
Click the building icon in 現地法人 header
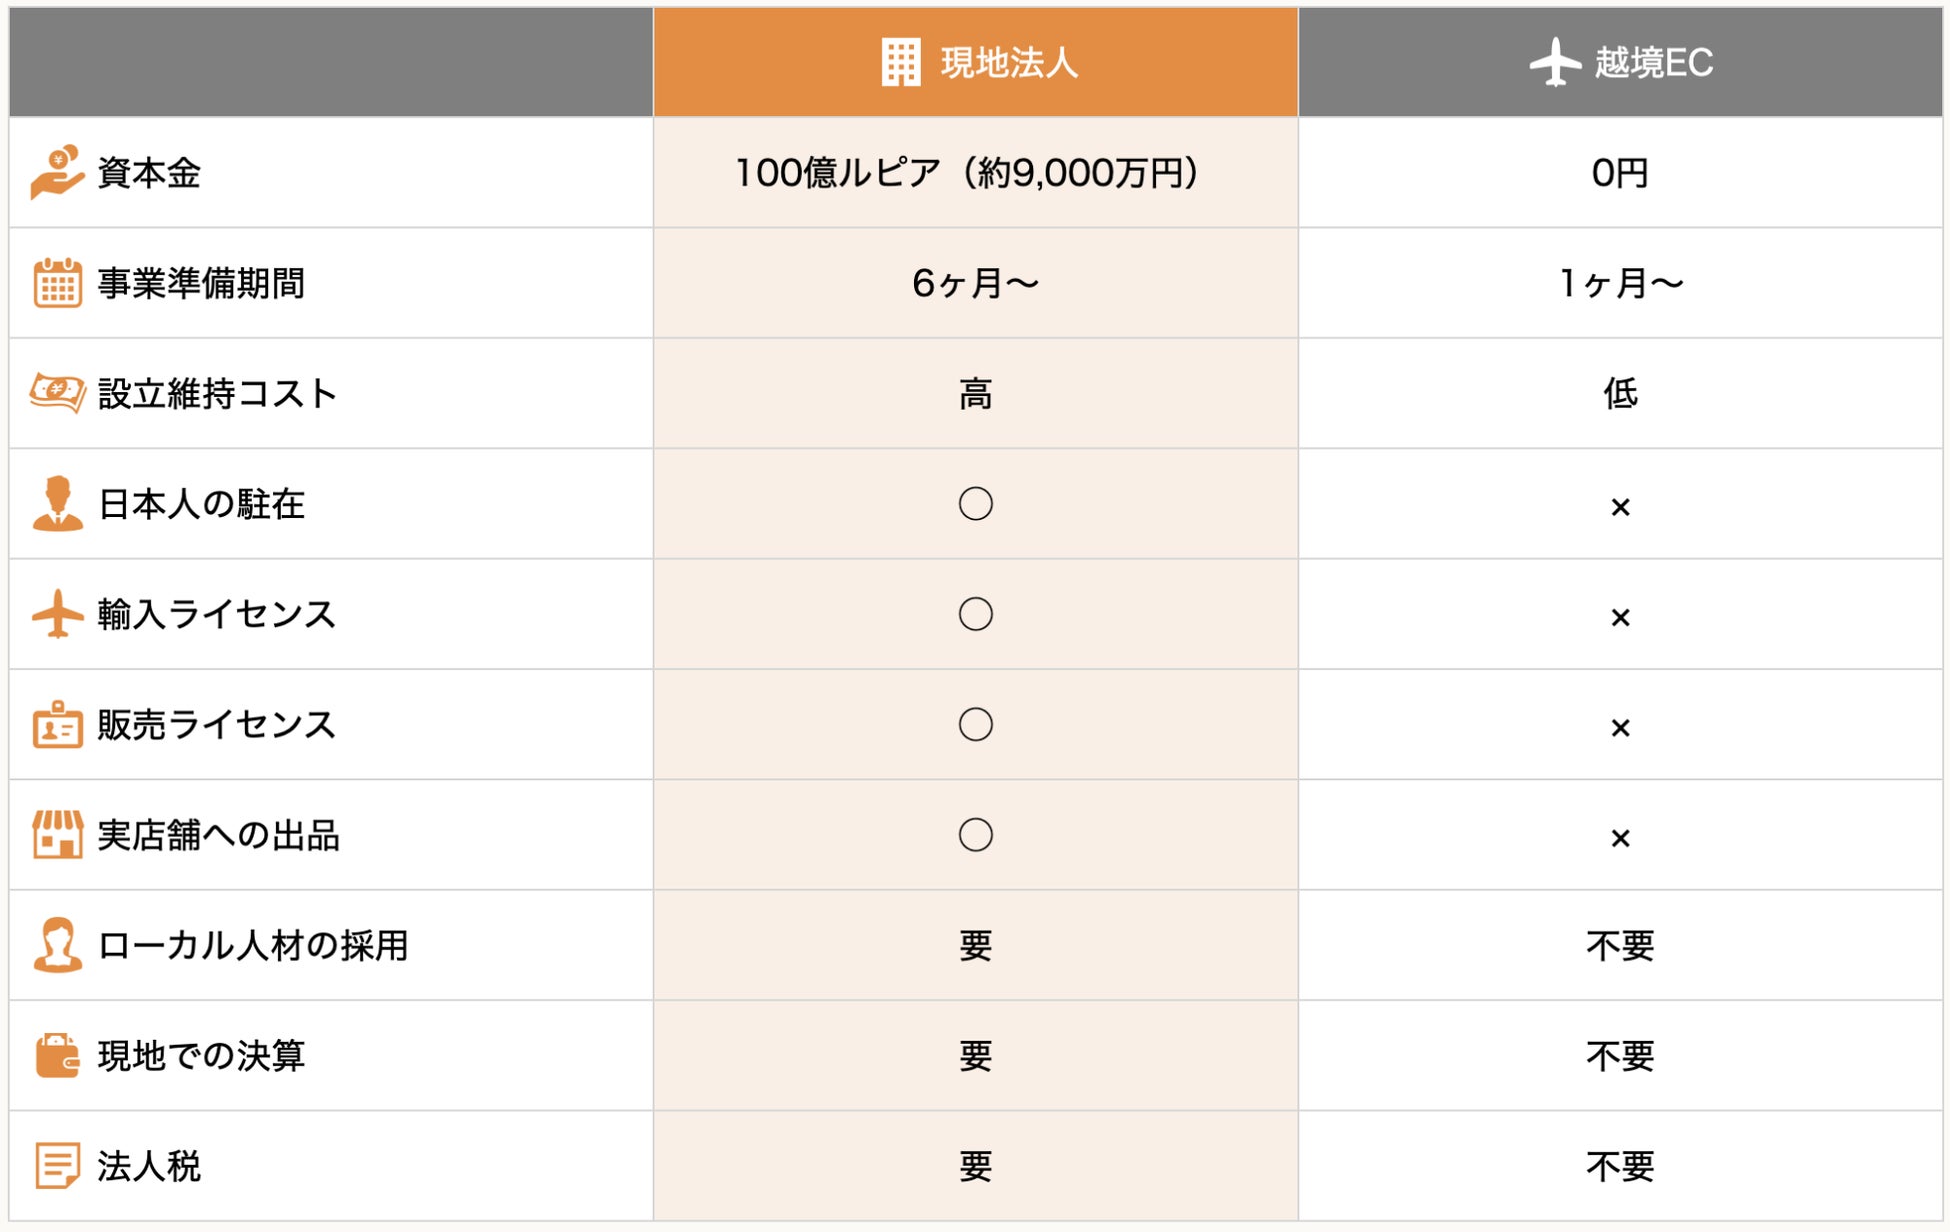point(900,62)
